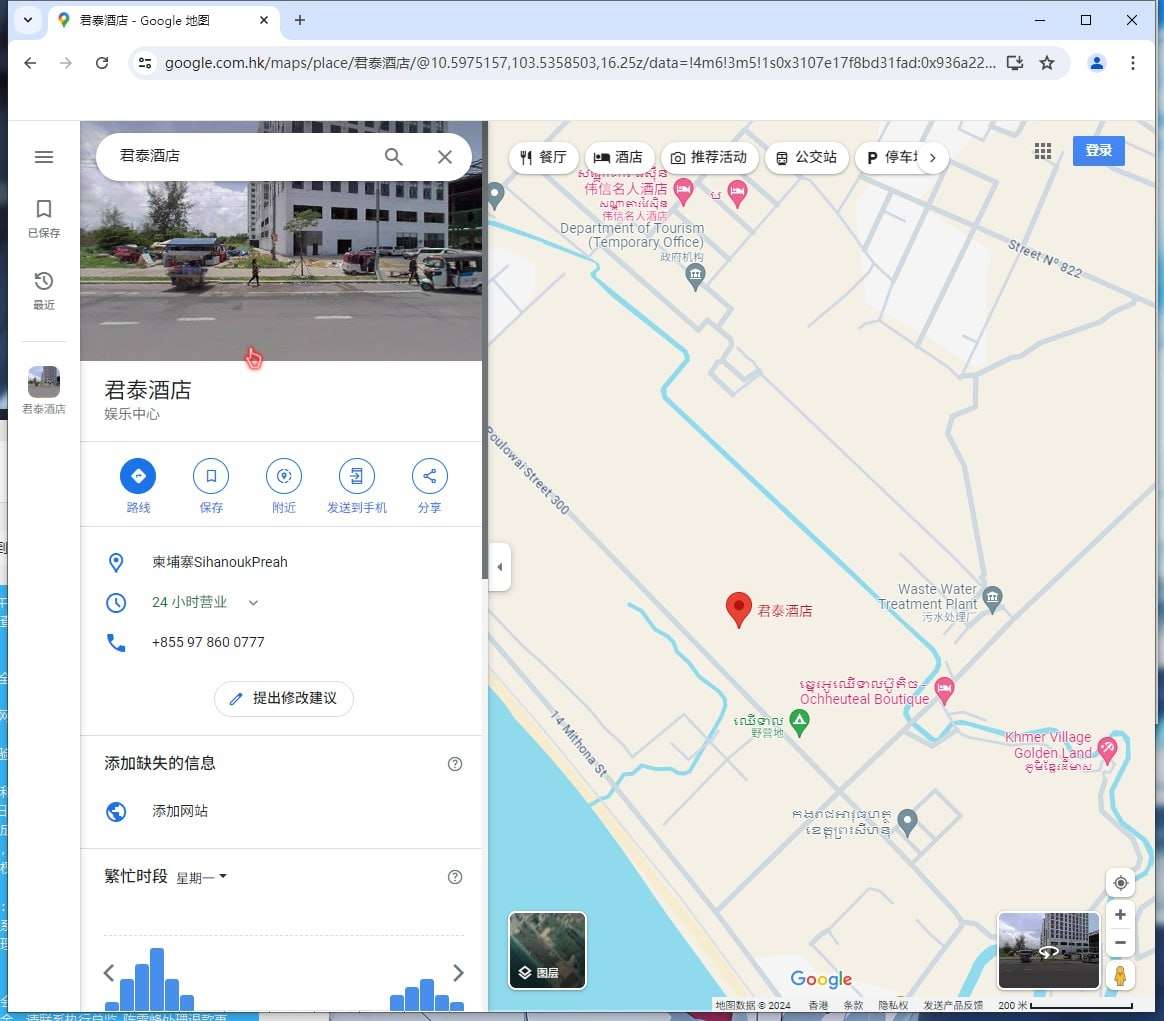Open the 图层 layers satellite thumbnail
The height and width of the screenshot is (1021, 1164).
547,950
